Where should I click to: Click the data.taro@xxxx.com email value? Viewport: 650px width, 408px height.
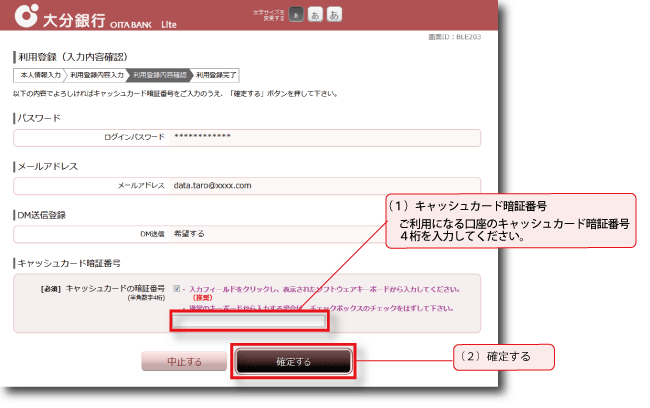(212, 185)
